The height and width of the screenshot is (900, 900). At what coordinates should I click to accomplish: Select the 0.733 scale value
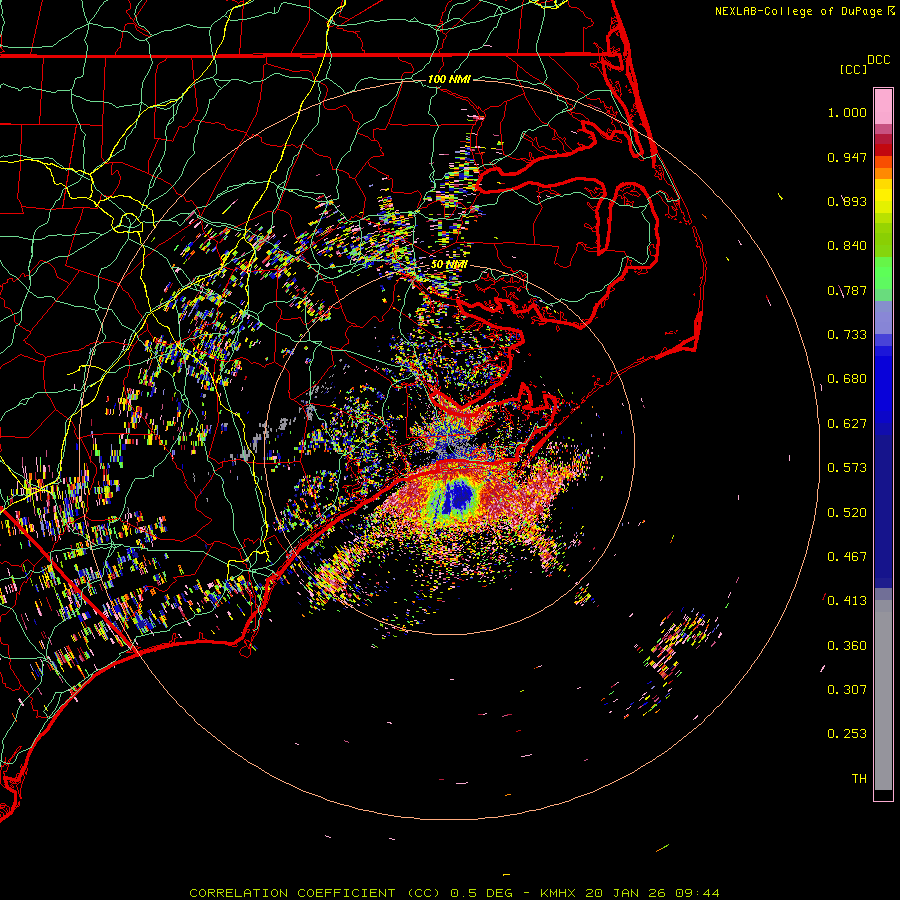(x=847, y=335)
